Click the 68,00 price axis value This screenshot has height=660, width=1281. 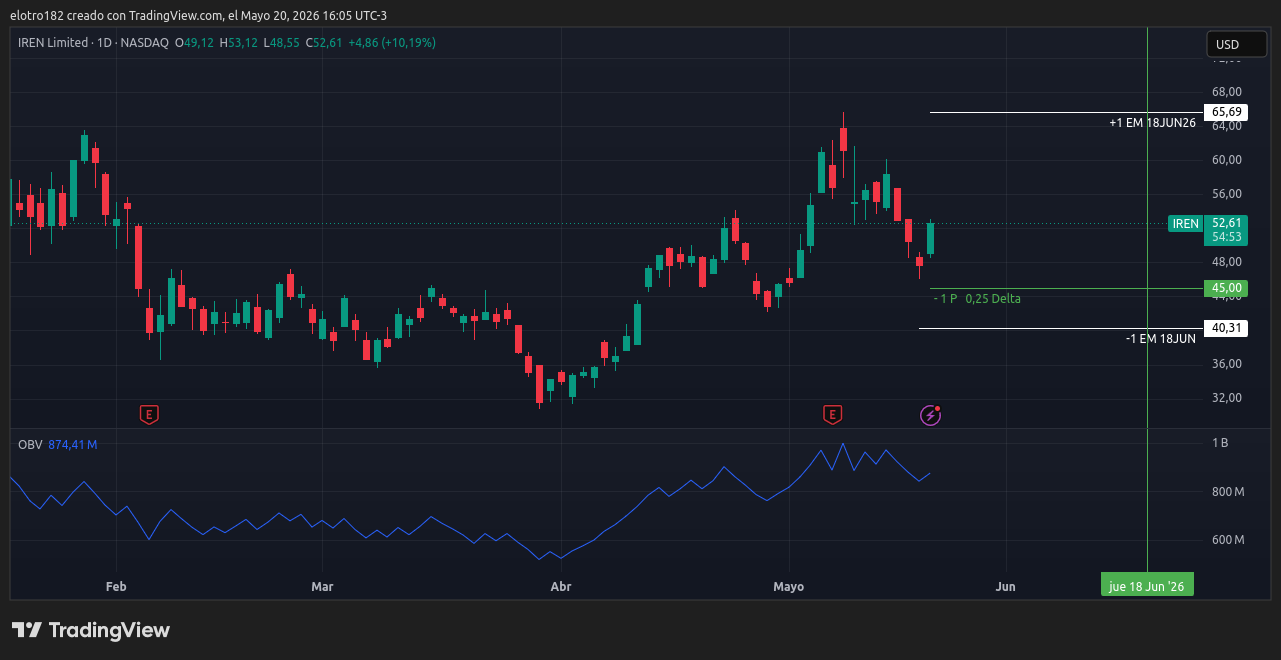[x=1226, y=92]
